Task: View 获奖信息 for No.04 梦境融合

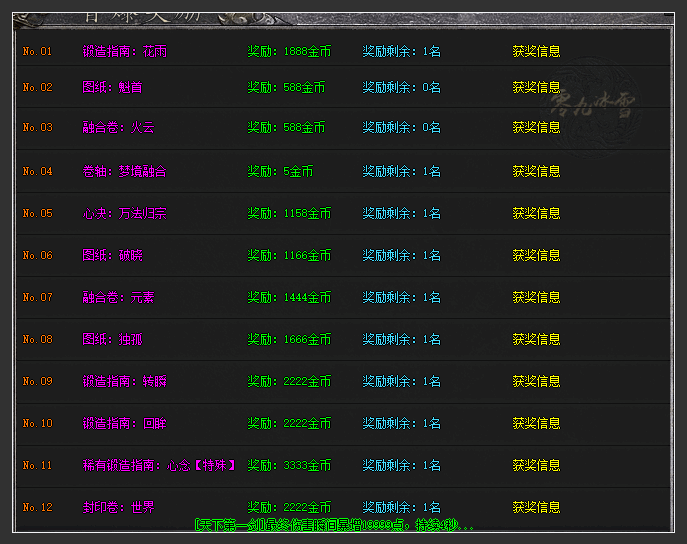Action: pyautogui.click(x=536, y=171)
